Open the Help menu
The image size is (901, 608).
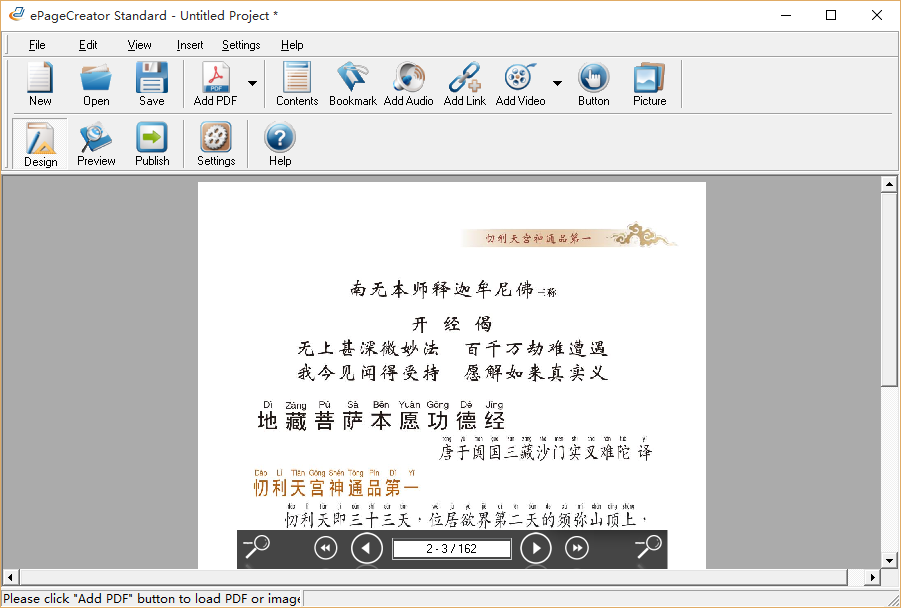292,45
